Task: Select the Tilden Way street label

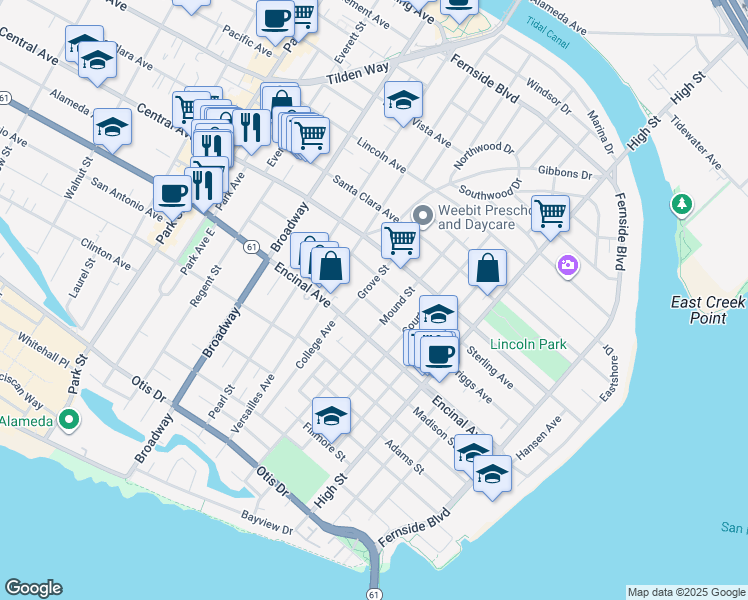Action: (x=358, y=73)
